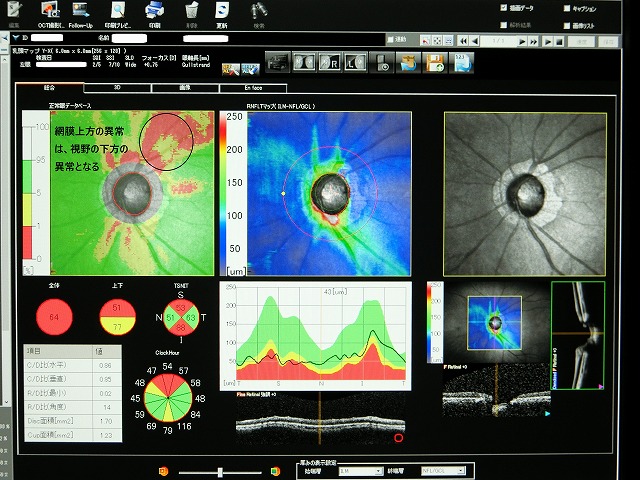
Task: Switch to the 3D tab
Action: tap(116, 88)
